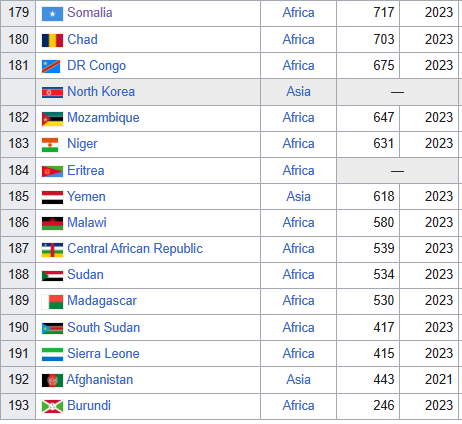Click the Africa link in Sudan's row
Viewport: 462px width, 424px height.
tap(298, 275)
